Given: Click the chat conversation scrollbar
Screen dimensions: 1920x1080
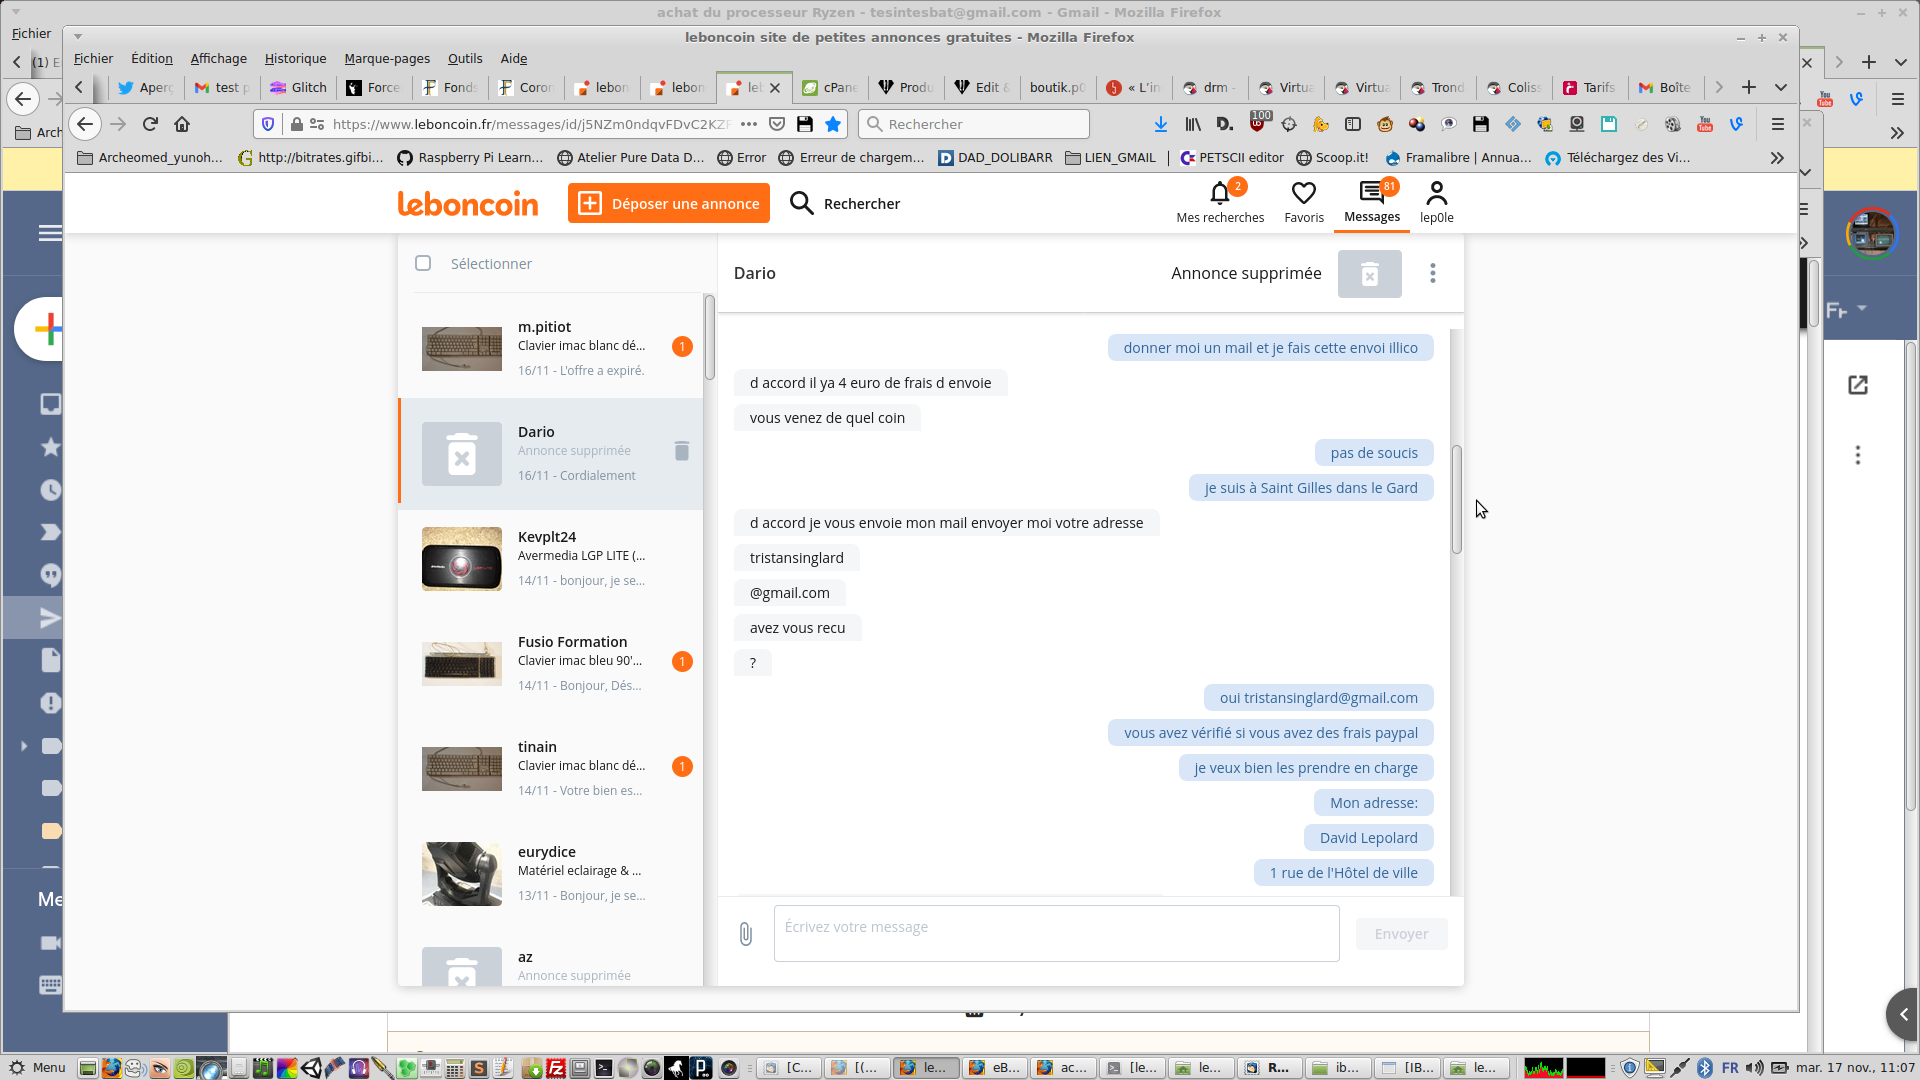Looking at the screenshot, I should pos(1457,500).
